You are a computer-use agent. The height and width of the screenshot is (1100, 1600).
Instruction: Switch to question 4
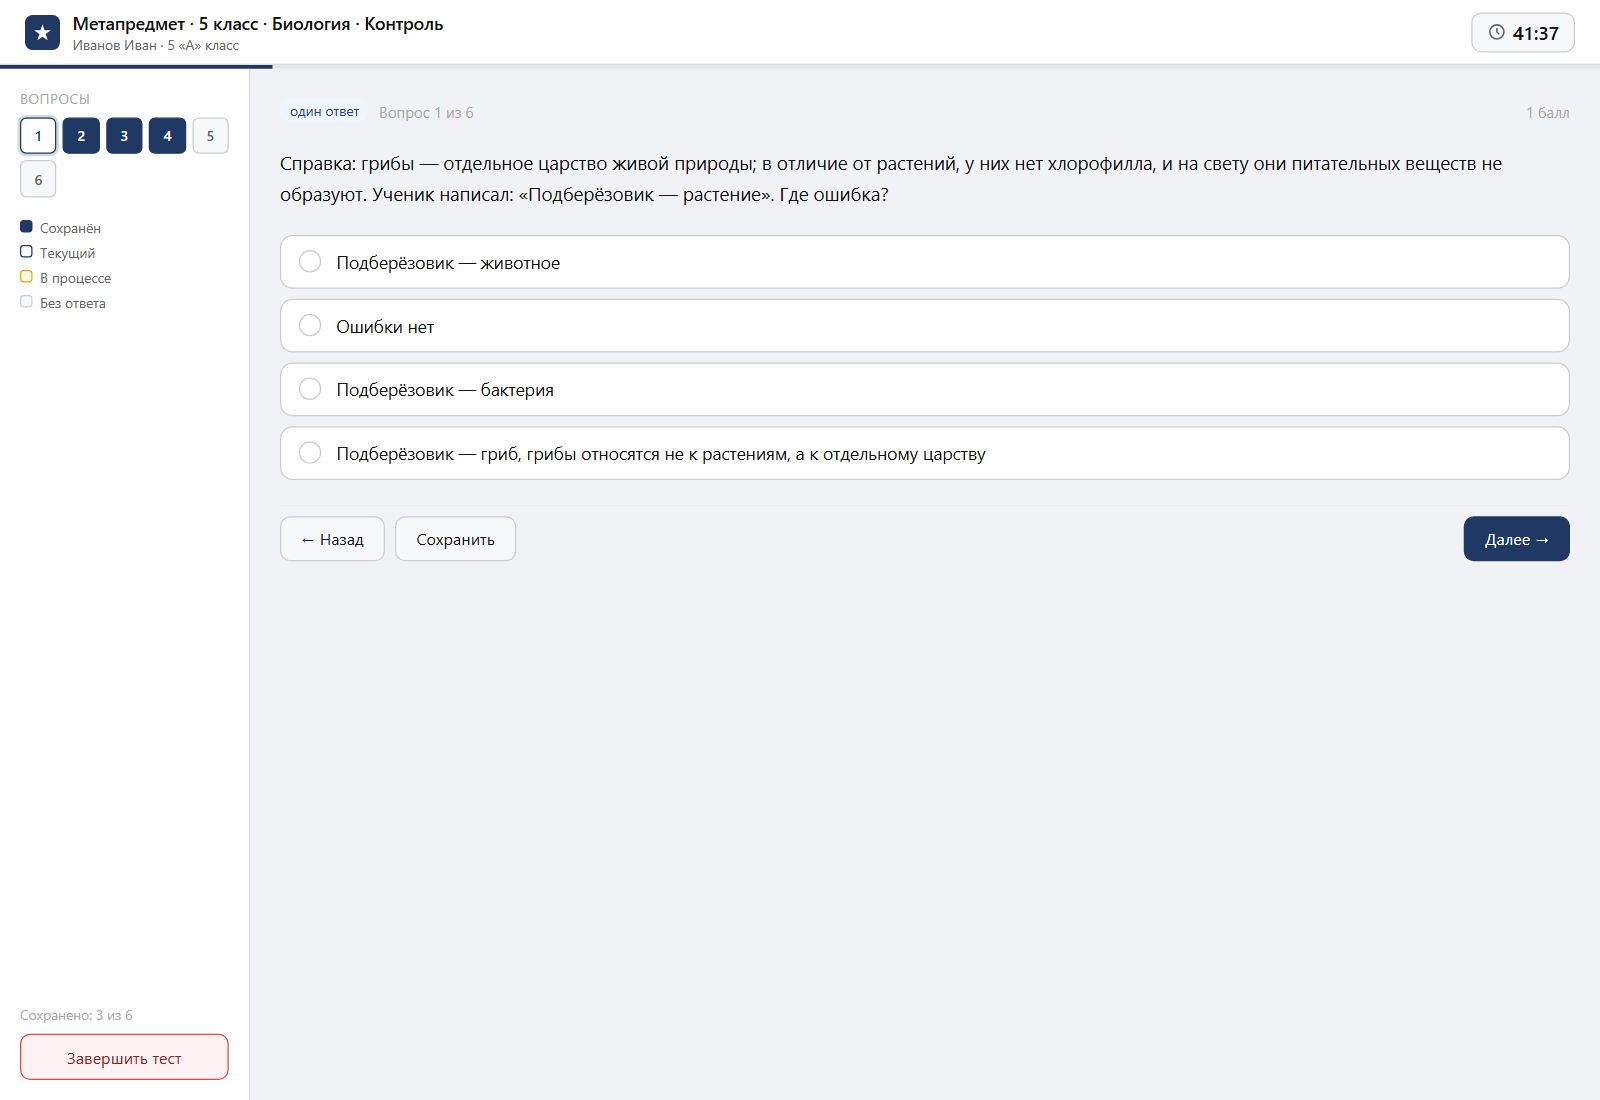167,136
